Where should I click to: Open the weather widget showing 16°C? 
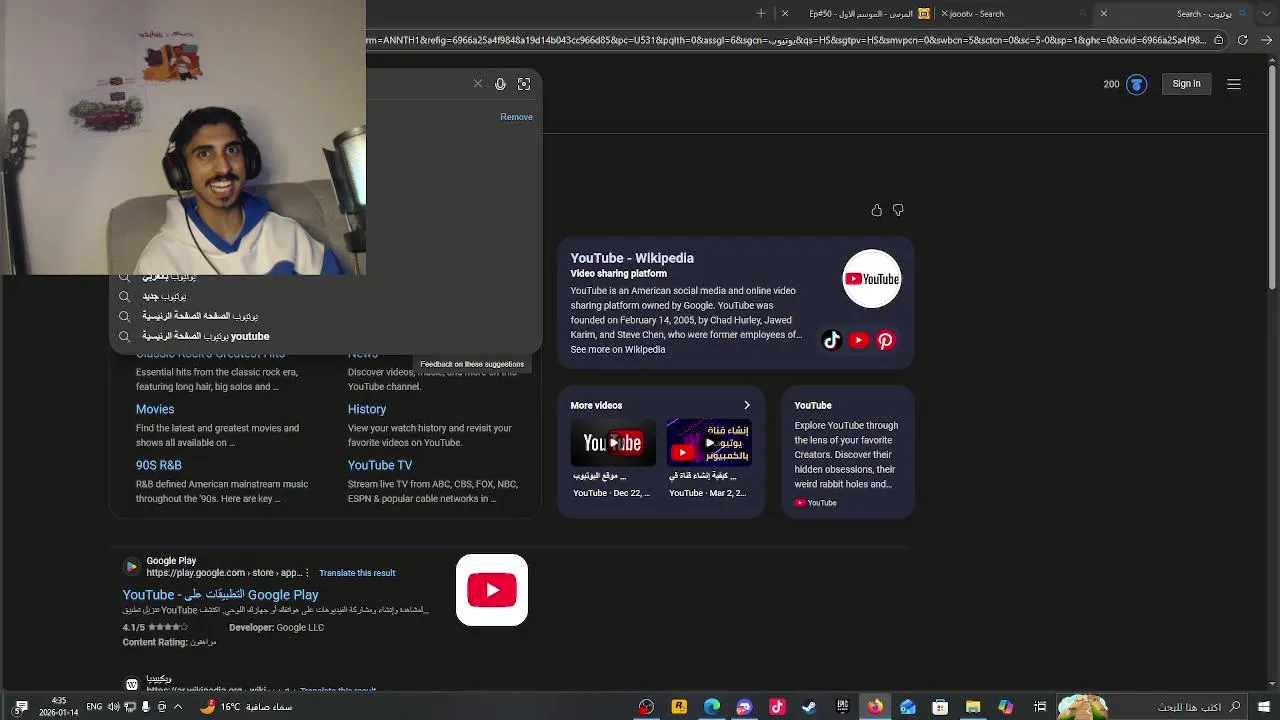[246, 707]
